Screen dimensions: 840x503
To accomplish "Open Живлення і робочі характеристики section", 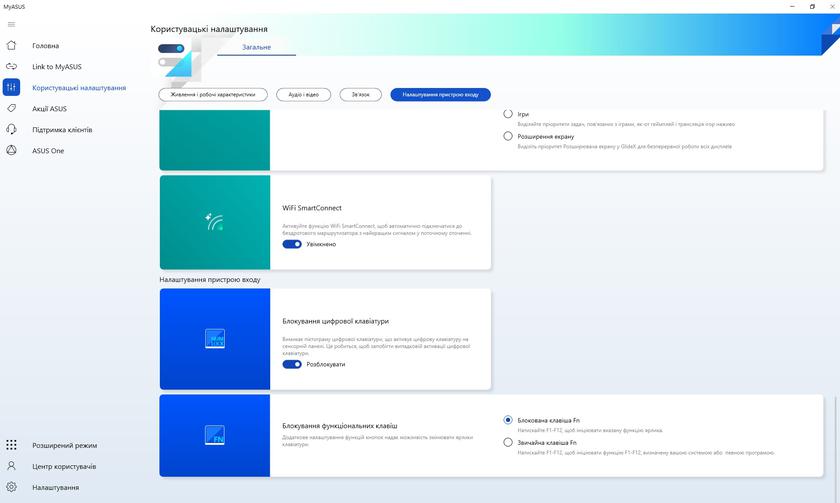I will coord(212,94).
